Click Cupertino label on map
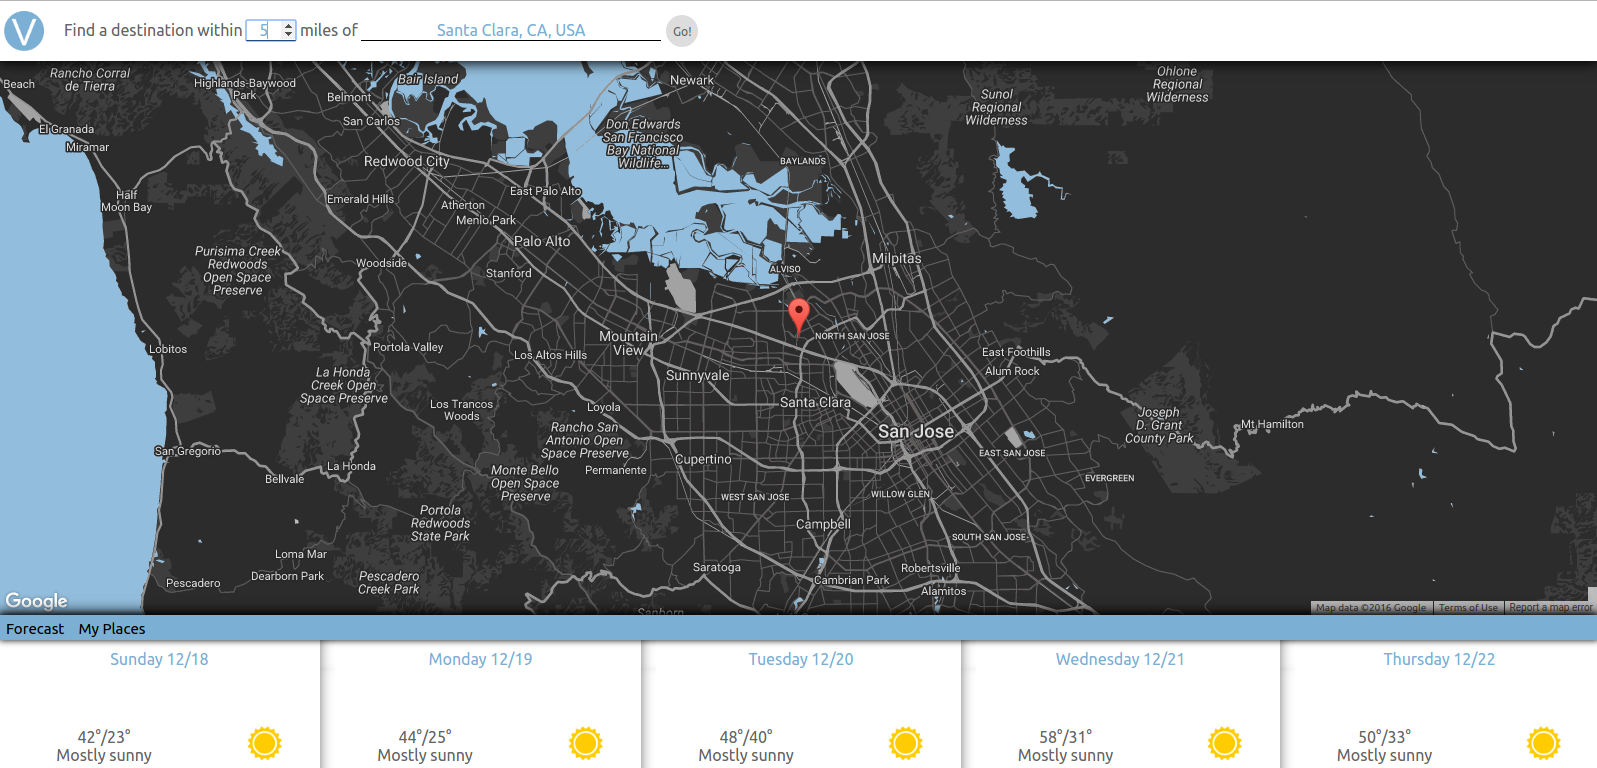The width and height of the screenshot is (1597, 768). (703, 459)
